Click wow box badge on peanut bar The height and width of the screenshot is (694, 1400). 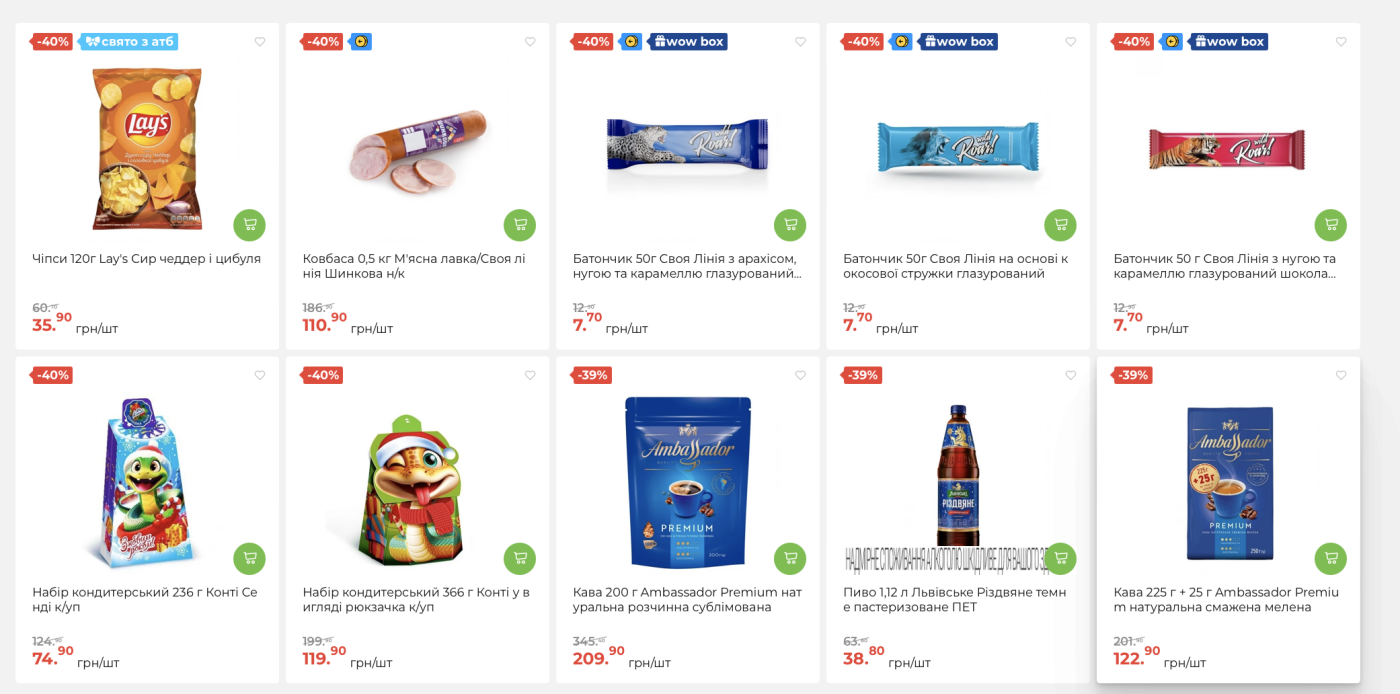point(688,42)
